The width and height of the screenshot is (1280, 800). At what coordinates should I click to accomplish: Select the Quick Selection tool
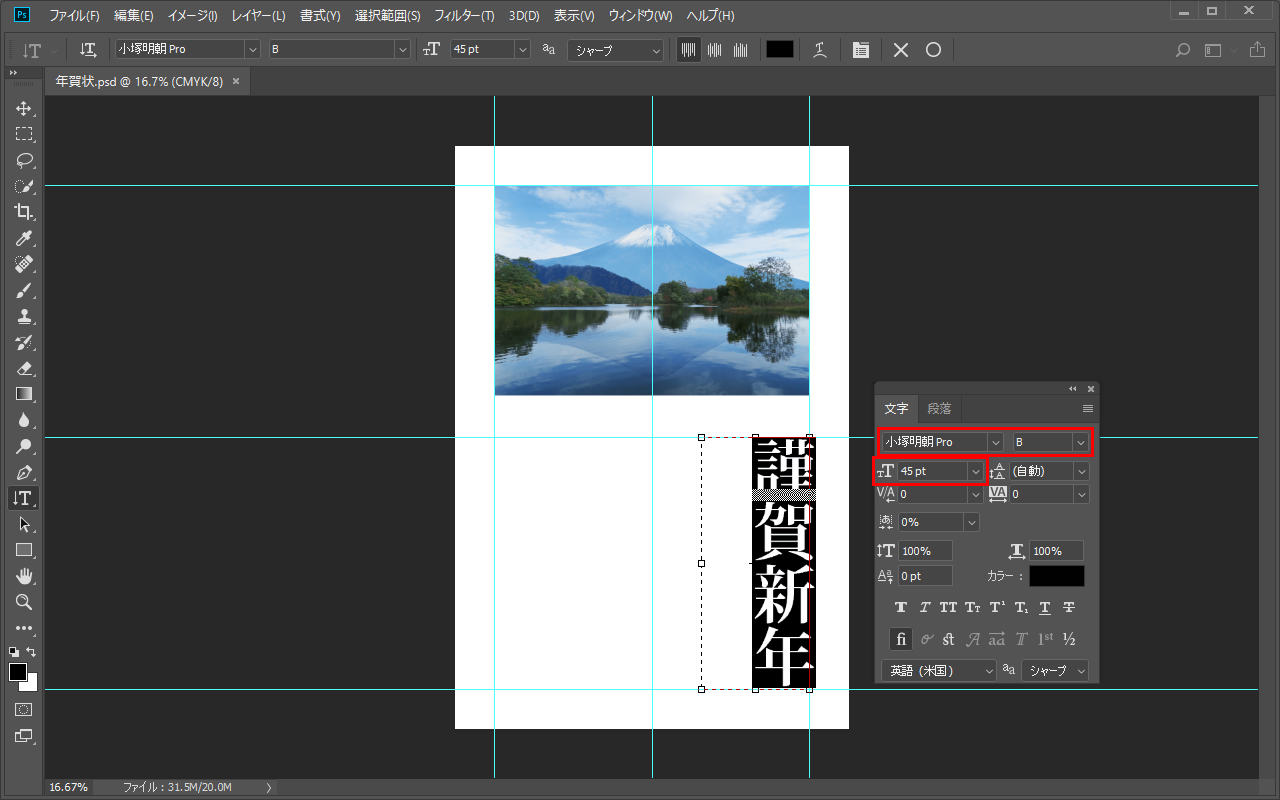pos(24,186)
